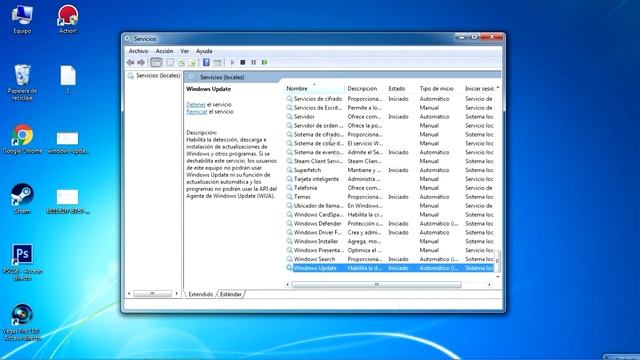This screenshot has height=360, width=640.
Task: Select the windows-upda file on desktop
Action: [68, 143]
